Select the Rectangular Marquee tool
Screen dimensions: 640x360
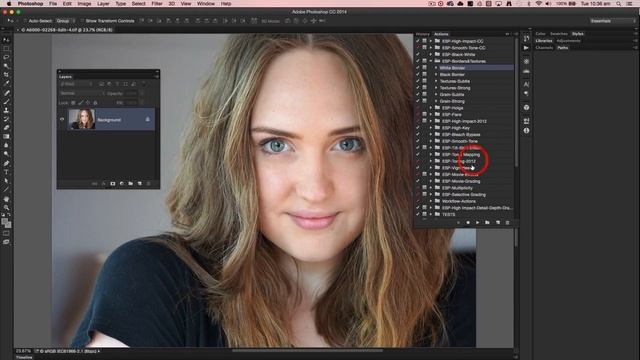(6, 49)
